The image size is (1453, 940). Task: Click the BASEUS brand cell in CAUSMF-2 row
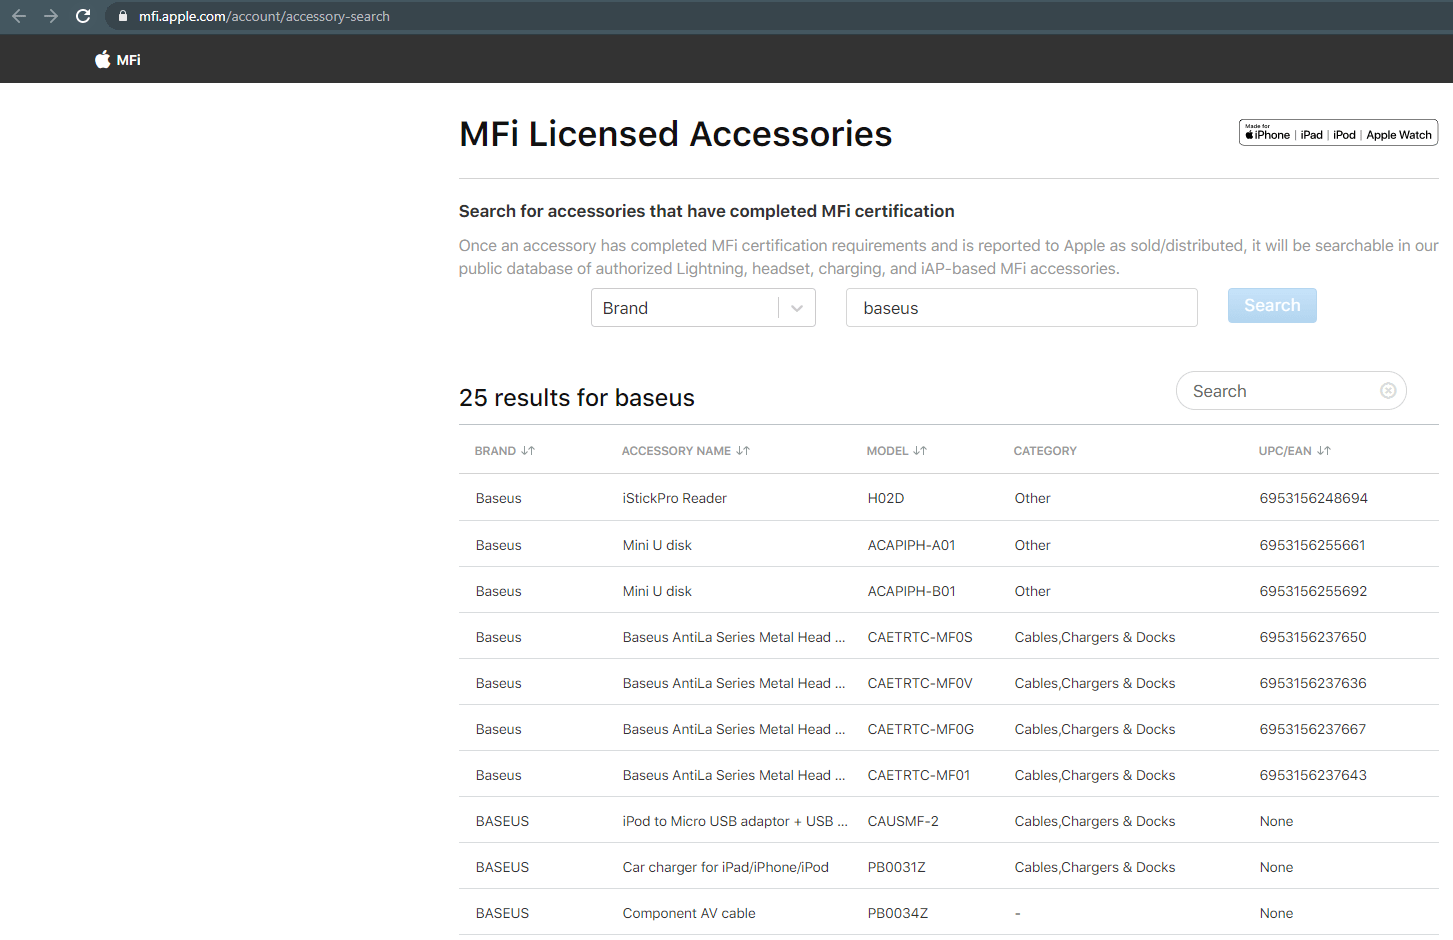click(x=502, y=821)
